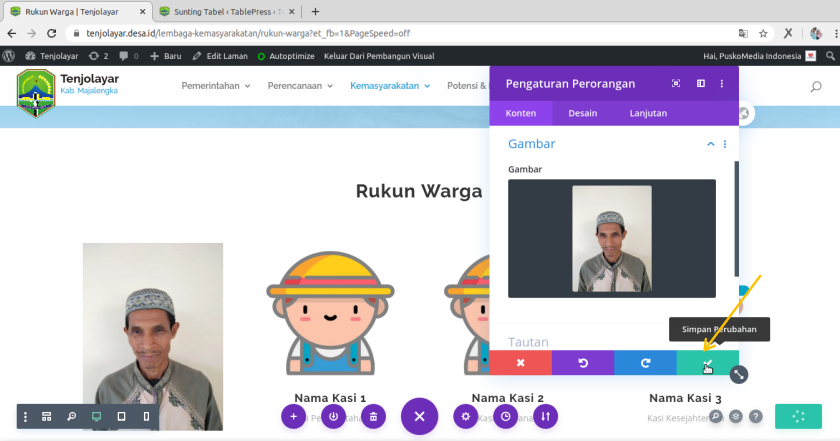Toggle split column view icon in settings header

pyautogui.click(x=700, y=83)
